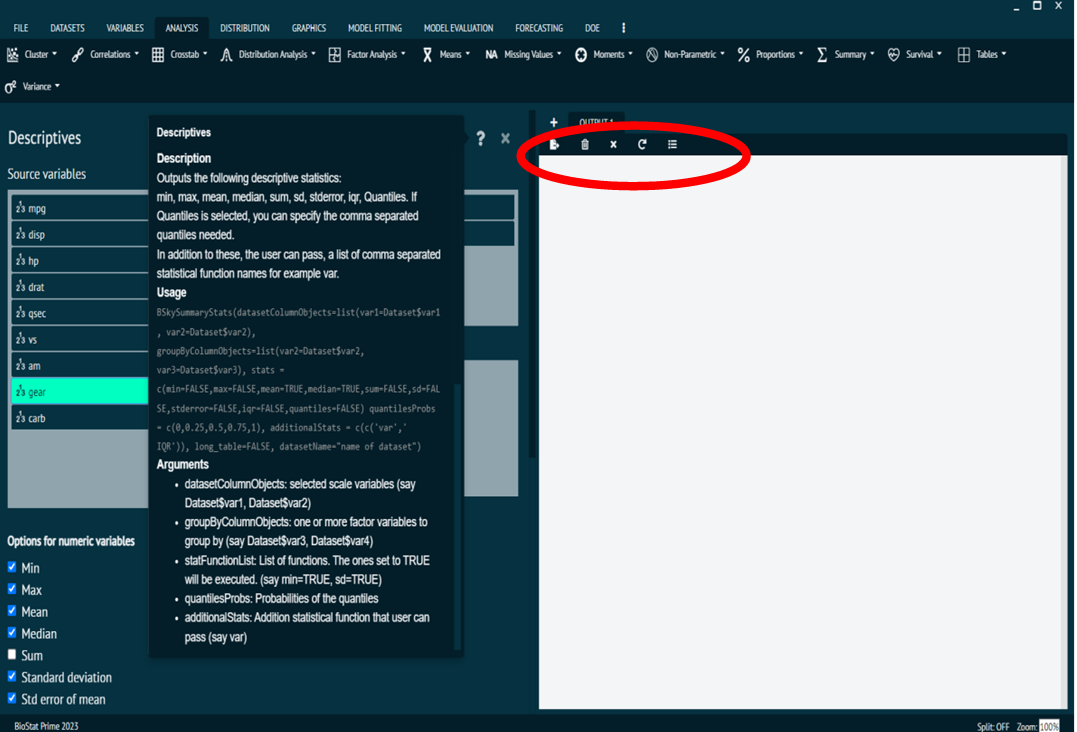This screenshot has height=732, width=1077.
Task: Switch to the FORECASTING menu
Action: pos(539,27)
